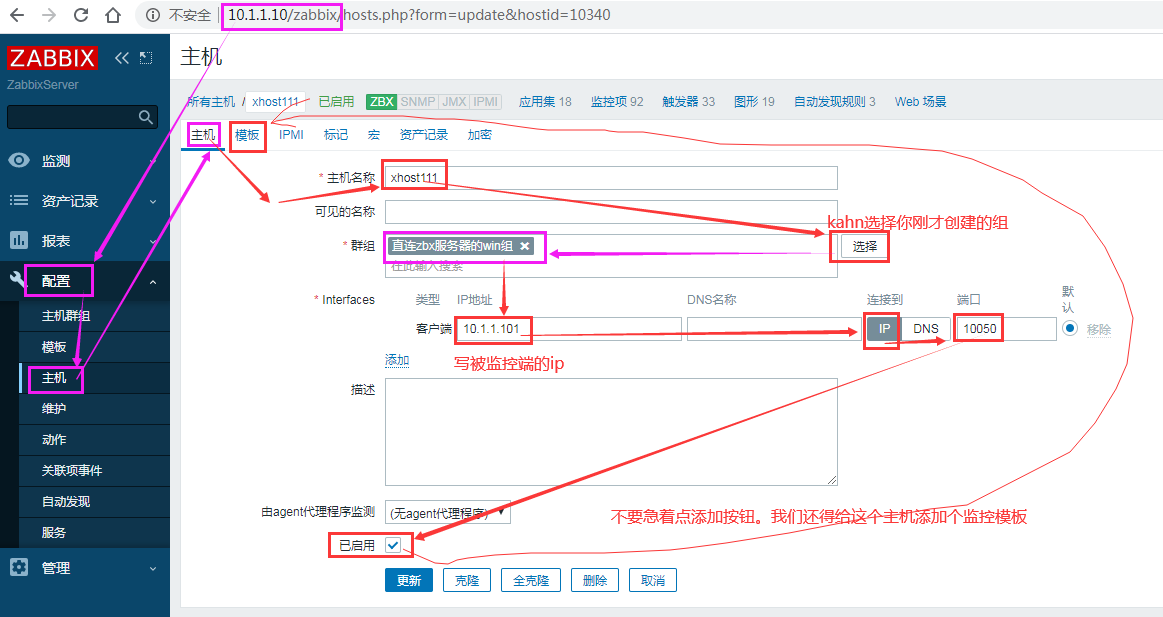Toggle the 已启用 checkbox
The height and width of the screenshot is (617, 1163).
[393, 545]
